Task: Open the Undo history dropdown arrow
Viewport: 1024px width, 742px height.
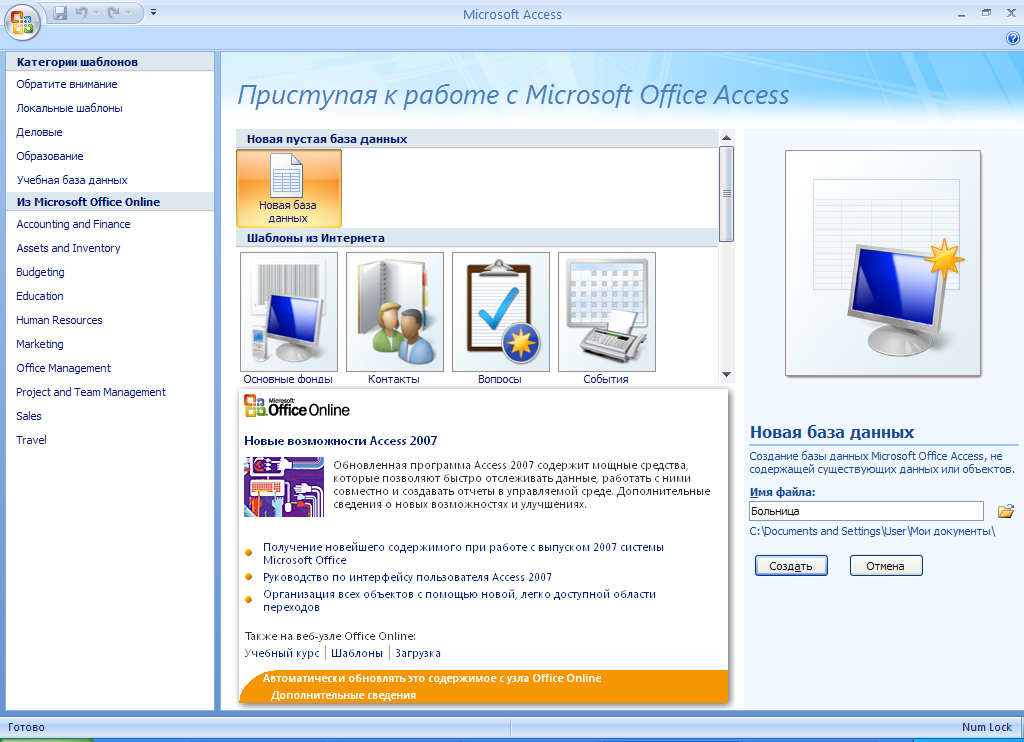Action: [x=96, y=12]
